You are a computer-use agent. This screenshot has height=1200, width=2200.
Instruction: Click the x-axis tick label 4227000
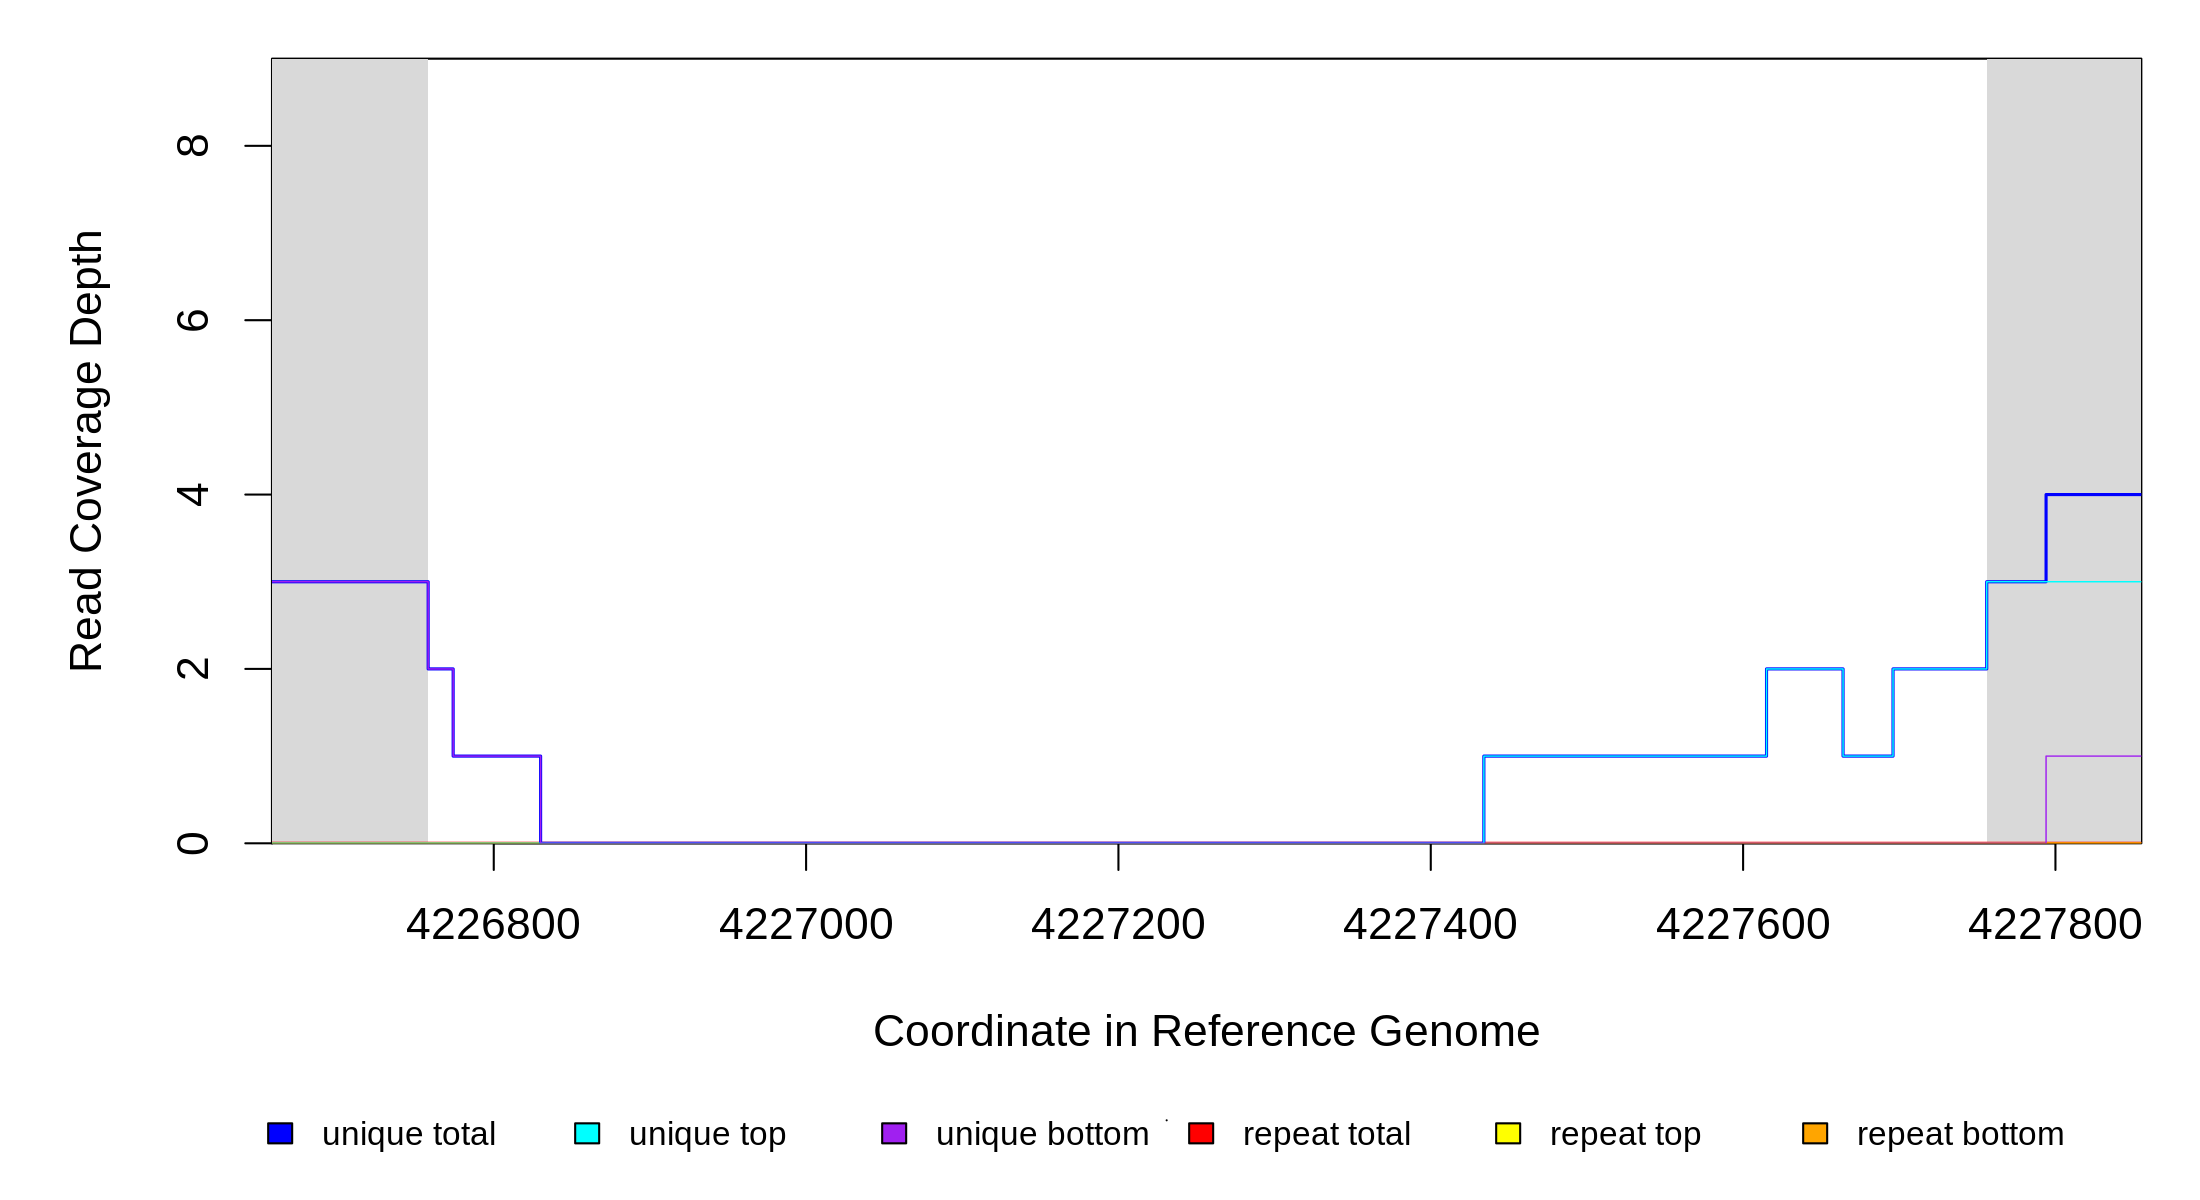806,924
